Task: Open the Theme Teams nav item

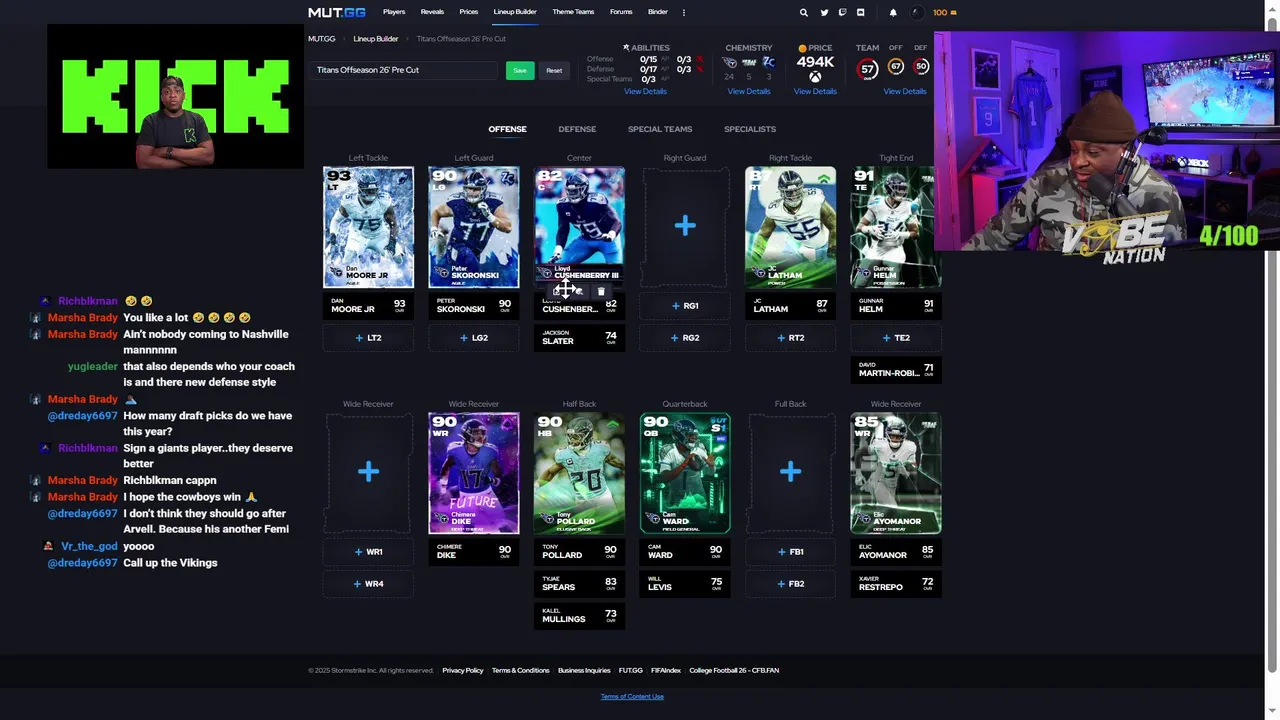Action: point(573,12)
